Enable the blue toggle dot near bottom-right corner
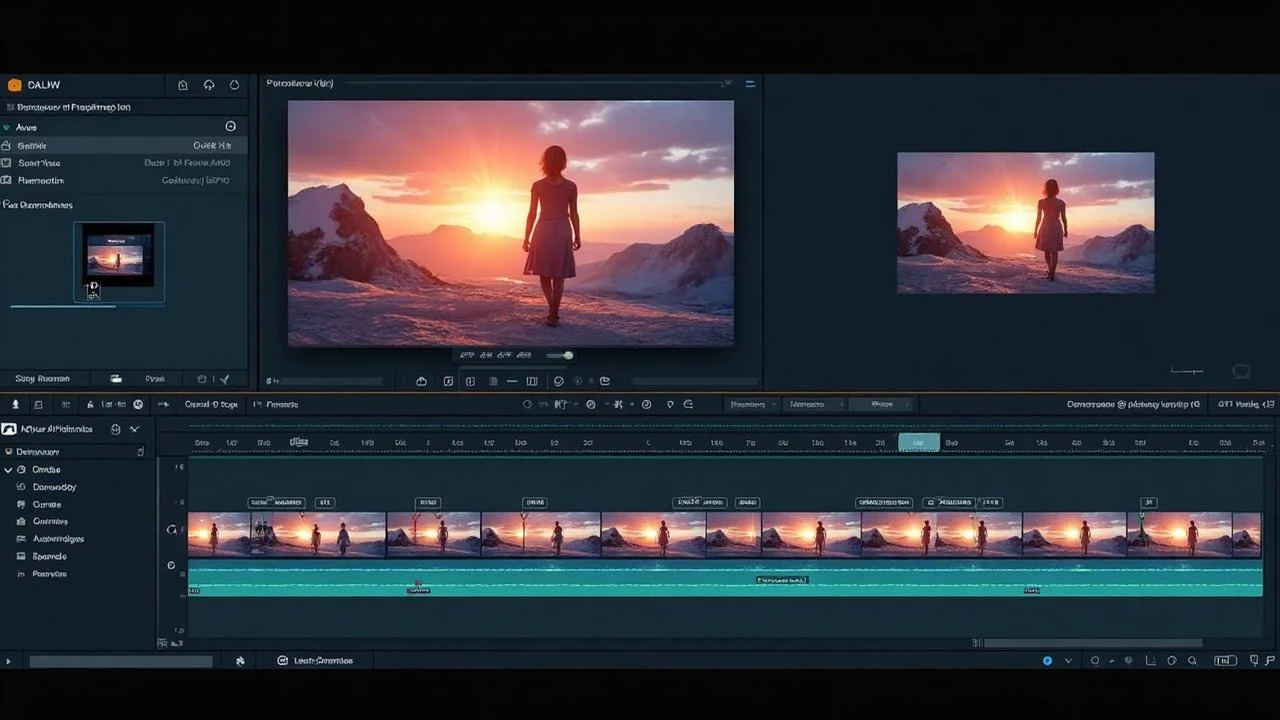This screenshot has width=1280, height=720. [x=1047, y=661]
